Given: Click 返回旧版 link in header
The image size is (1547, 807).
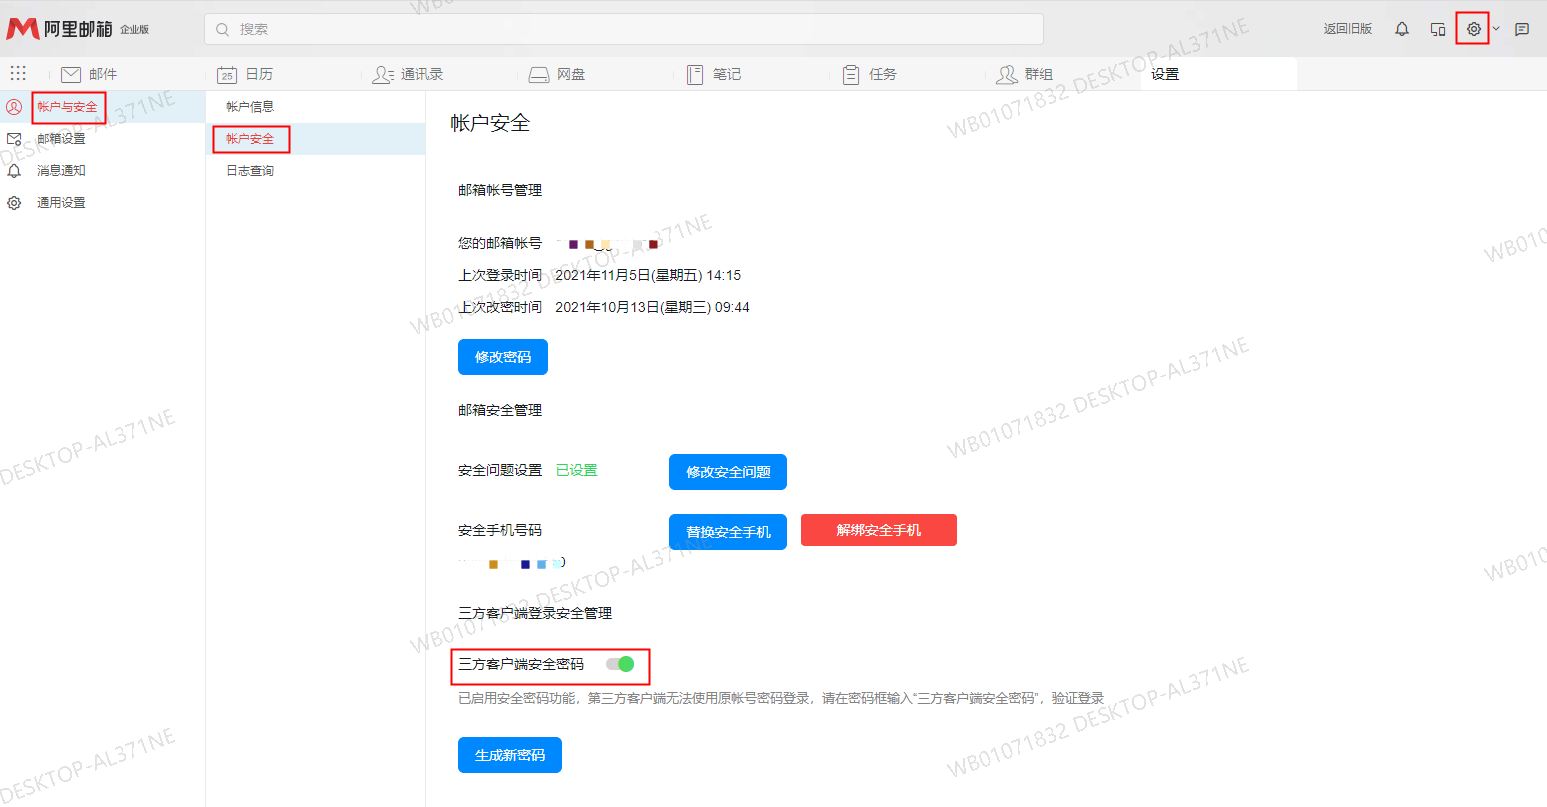Looking at the screenshot, I should tap(1347, 29).
